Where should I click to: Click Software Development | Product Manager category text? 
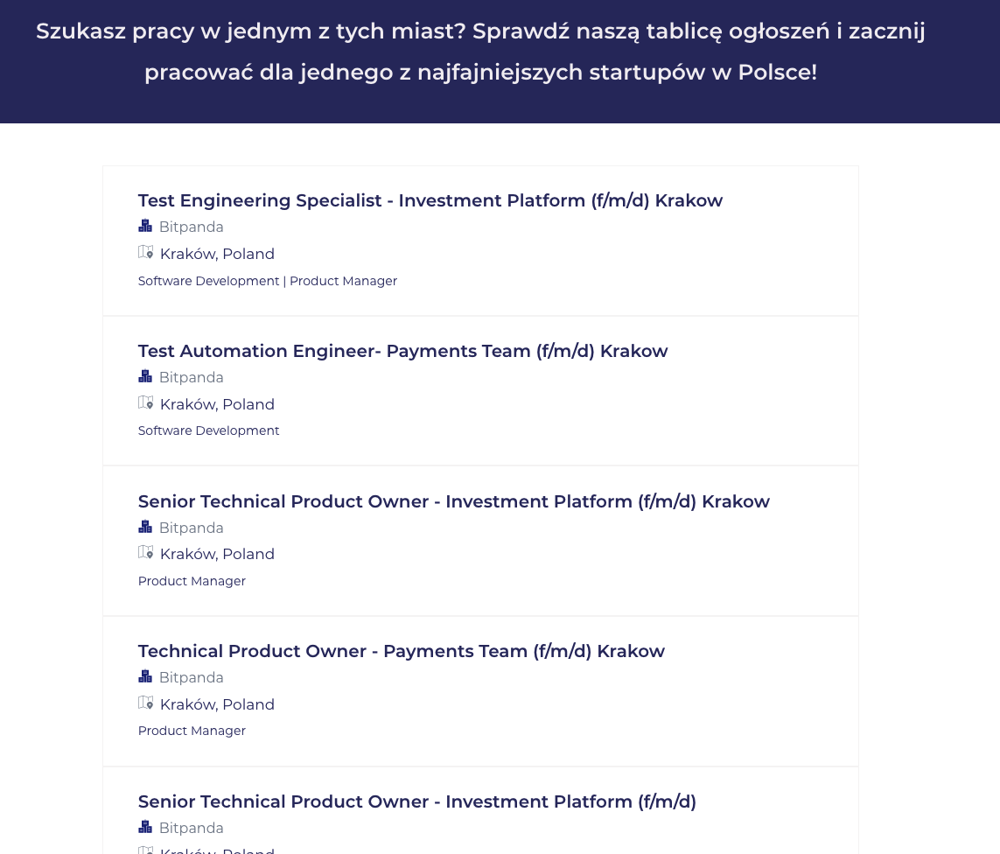[x=267, y=281]
